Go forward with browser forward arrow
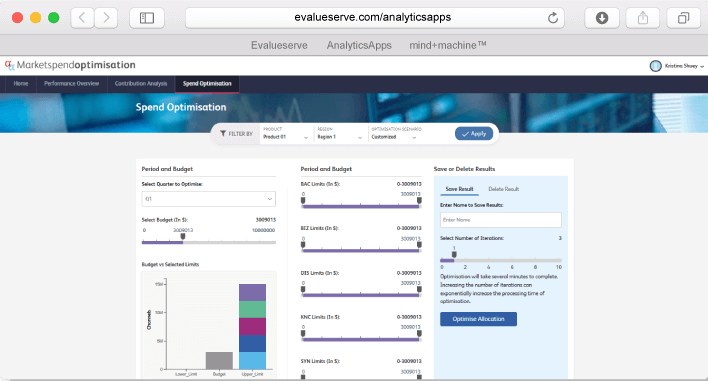Screen dimensions: 708x381 pos(106,18)
